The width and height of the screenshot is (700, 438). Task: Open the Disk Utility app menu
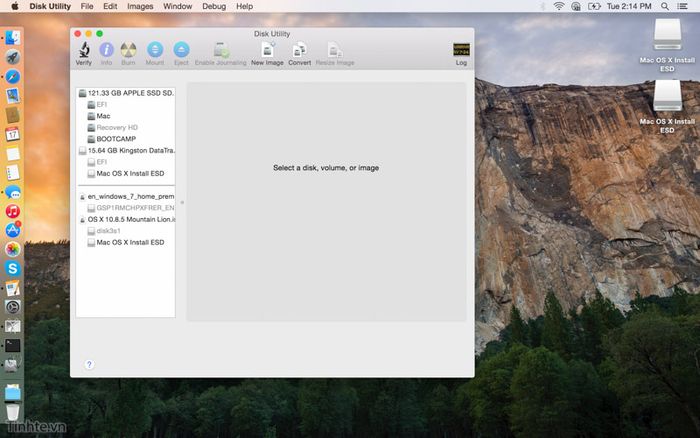click(50, 6)
